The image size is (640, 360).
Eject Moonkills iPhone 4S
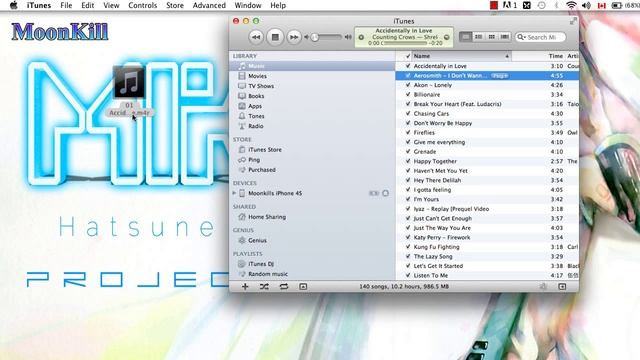[385, 193]
